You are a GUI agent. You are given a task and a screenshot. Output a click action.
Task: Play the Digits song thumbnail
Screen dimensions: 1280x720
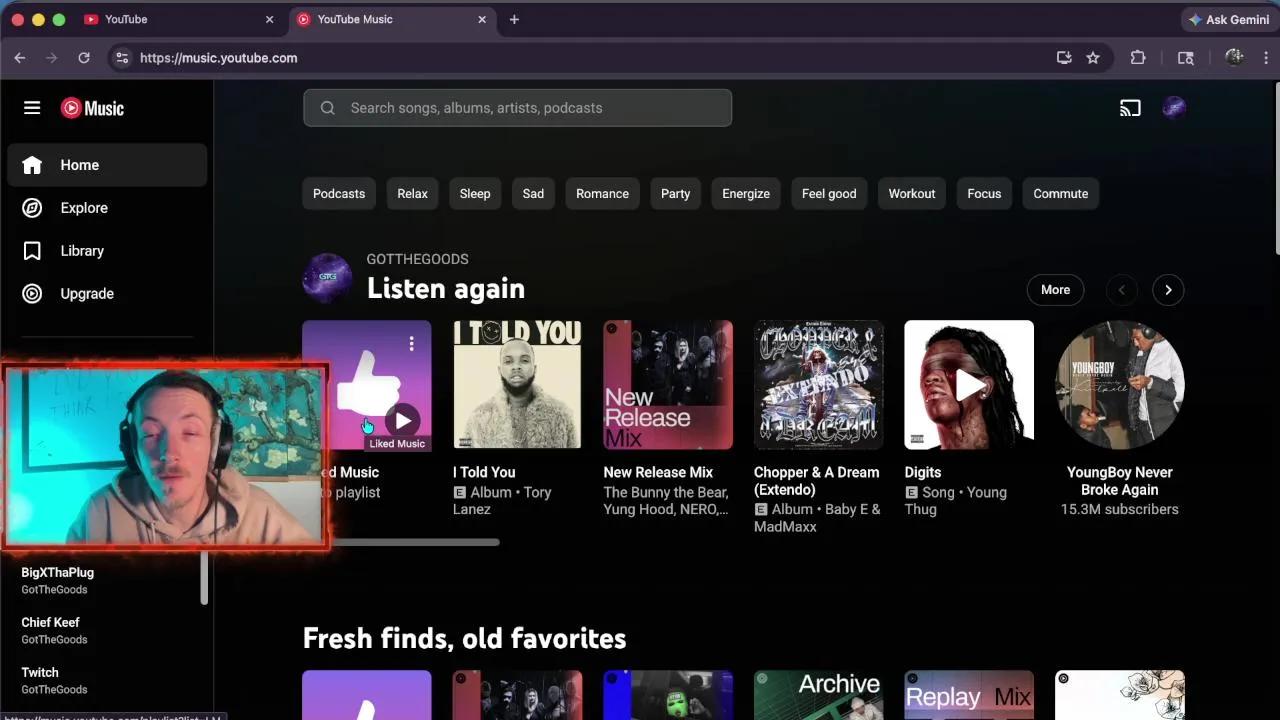click(x=969, y=385)
